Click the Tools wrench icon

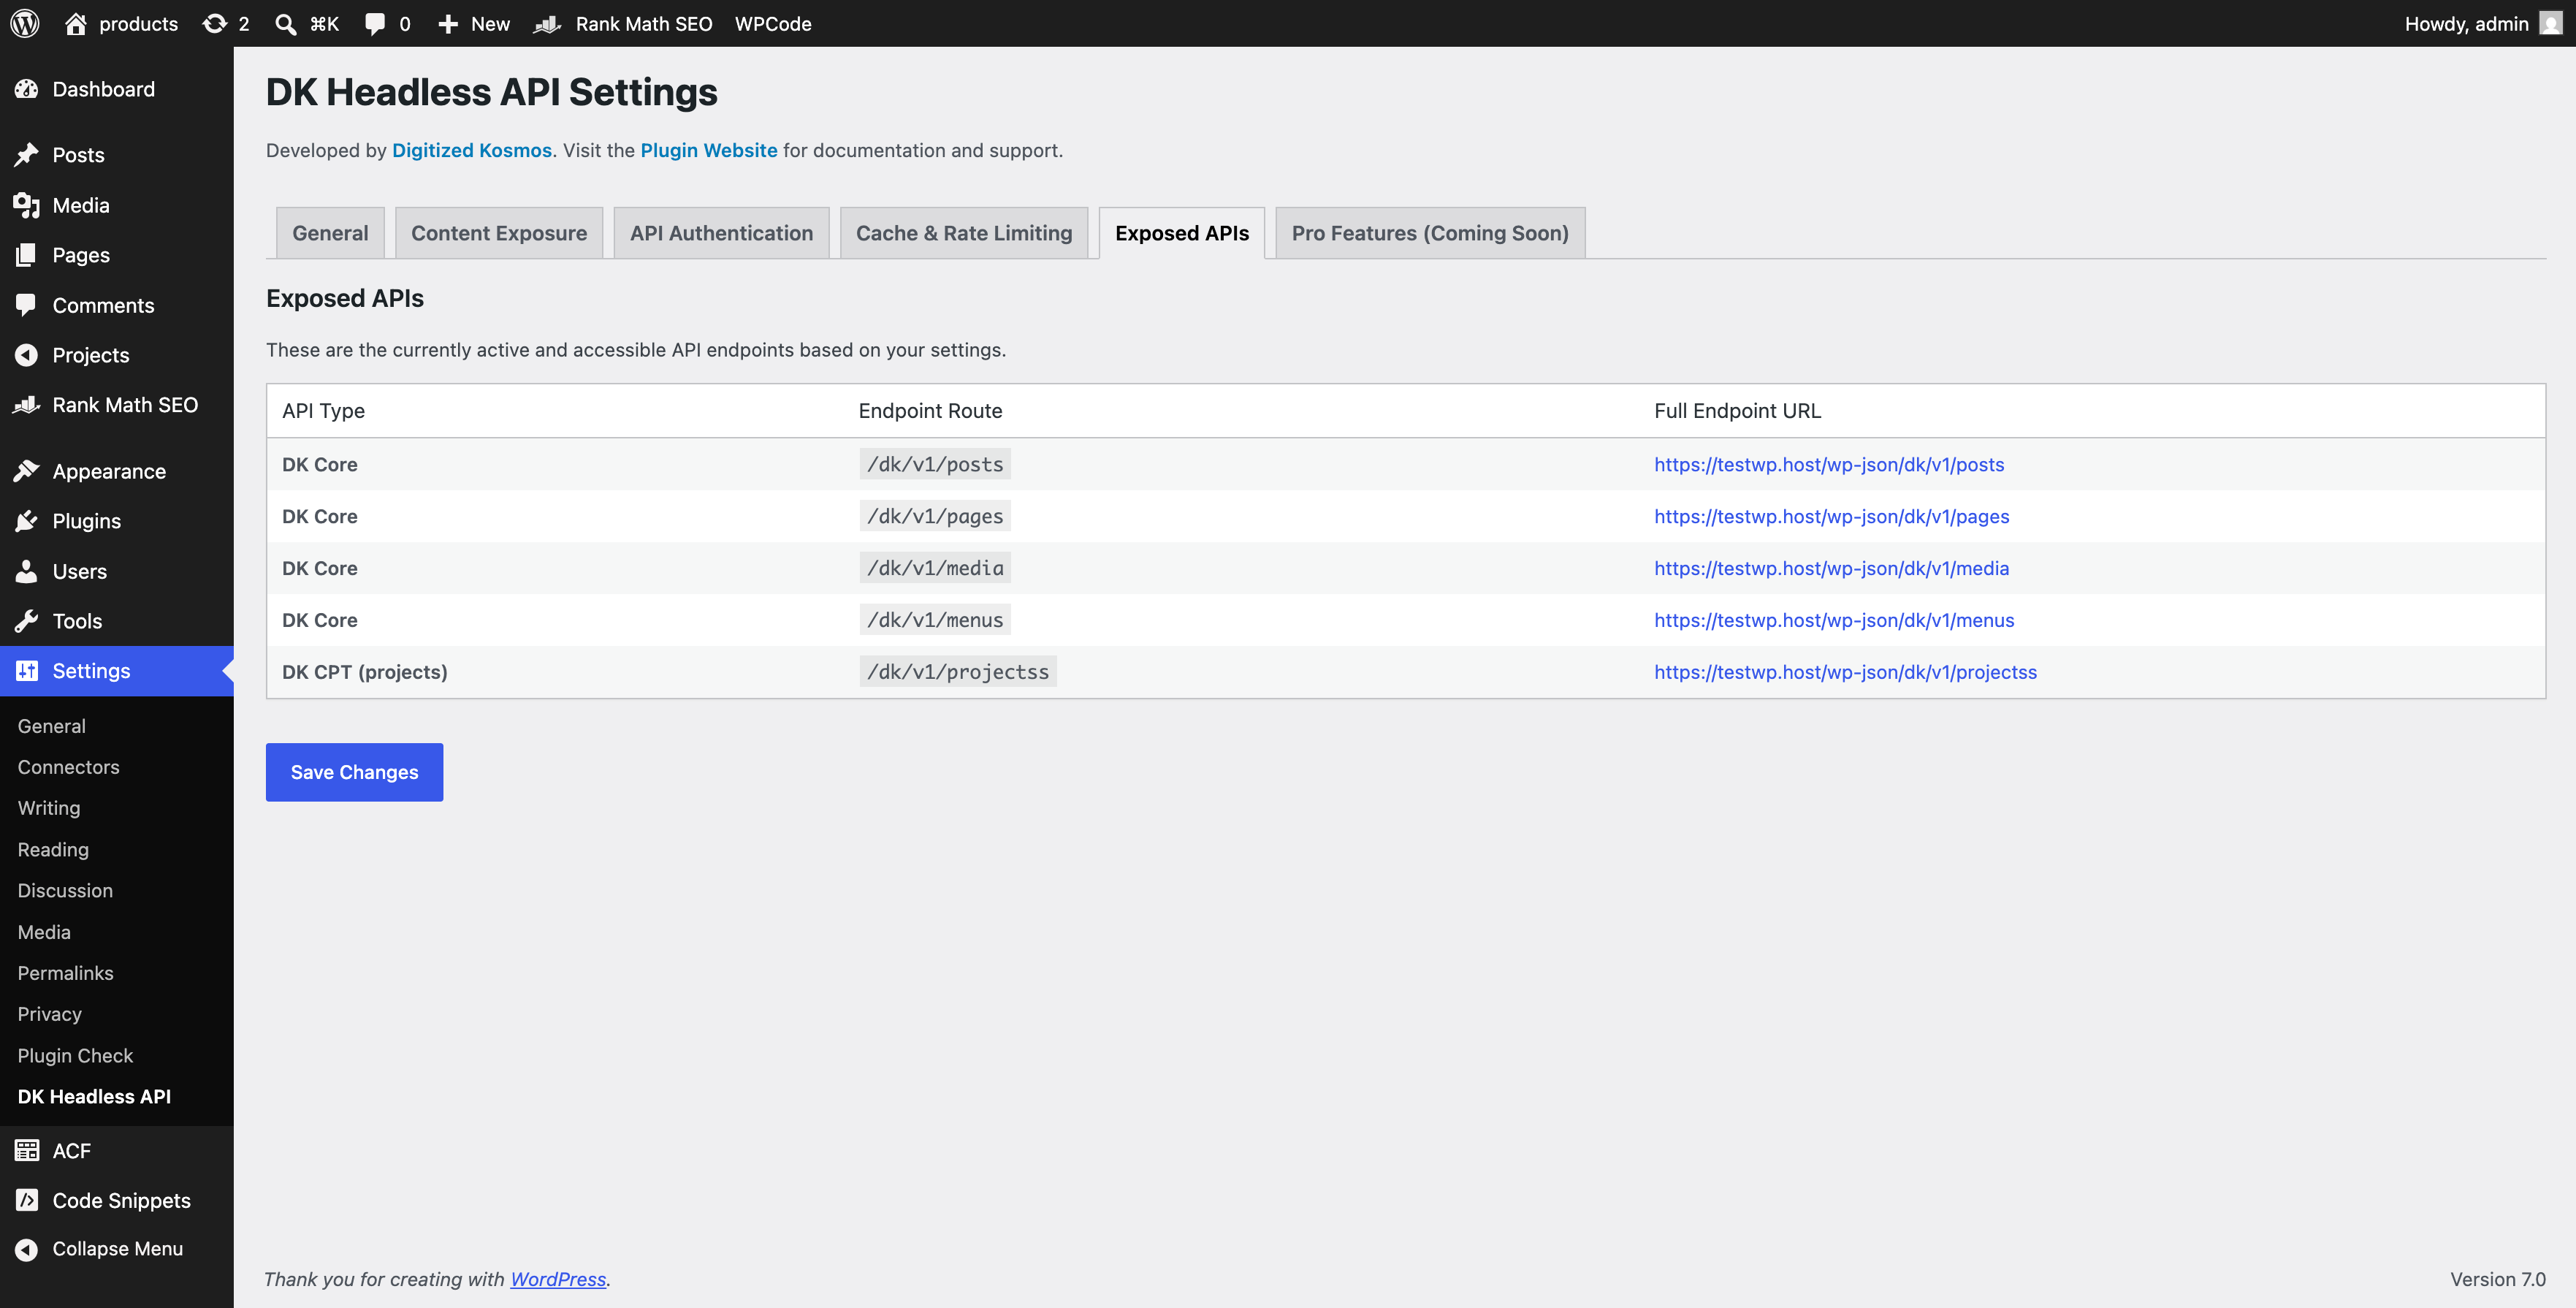(x=27, y=621)
